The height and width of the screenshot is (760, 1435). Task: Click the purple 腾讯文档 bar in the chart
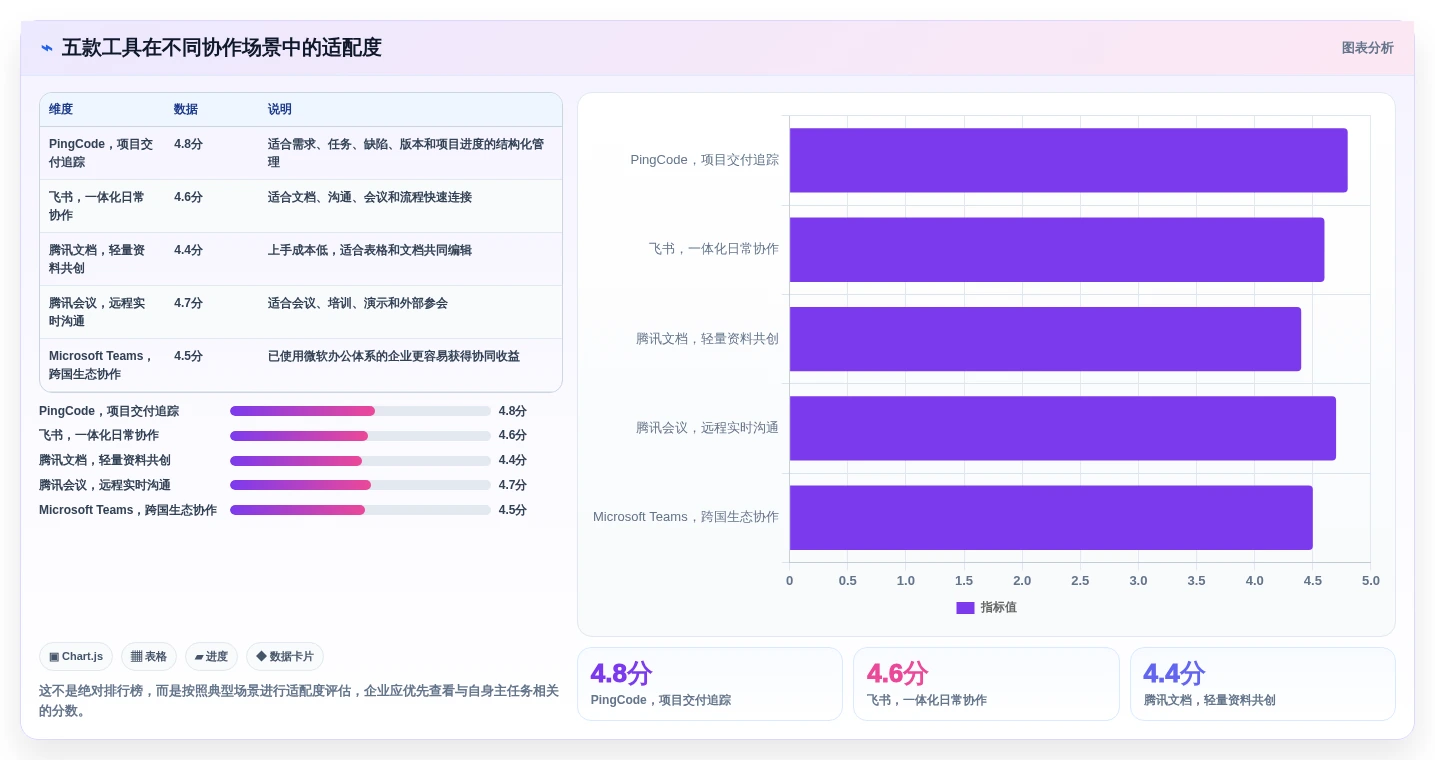pyautogui.click(x=1045, y=339)
